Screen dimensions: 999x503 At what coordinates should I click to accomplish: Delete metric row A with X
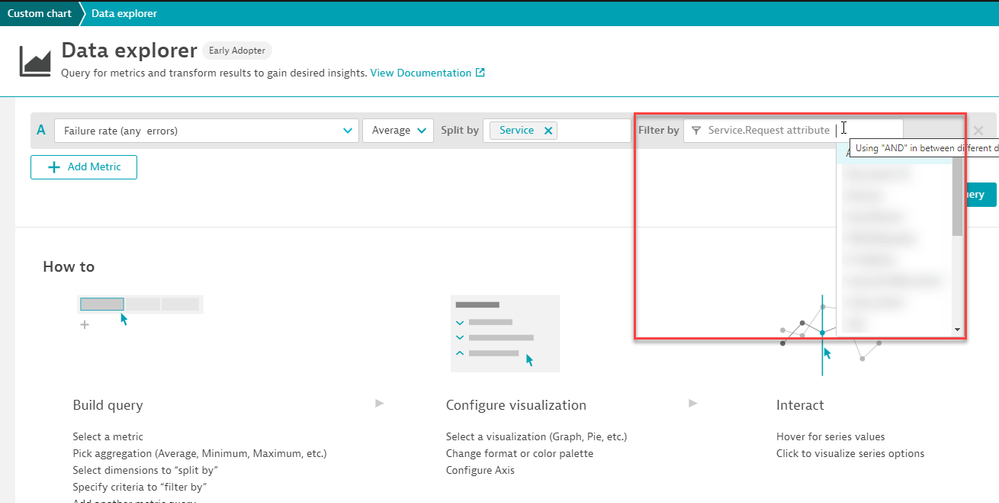pyautogui.click(x=978, y=130)
